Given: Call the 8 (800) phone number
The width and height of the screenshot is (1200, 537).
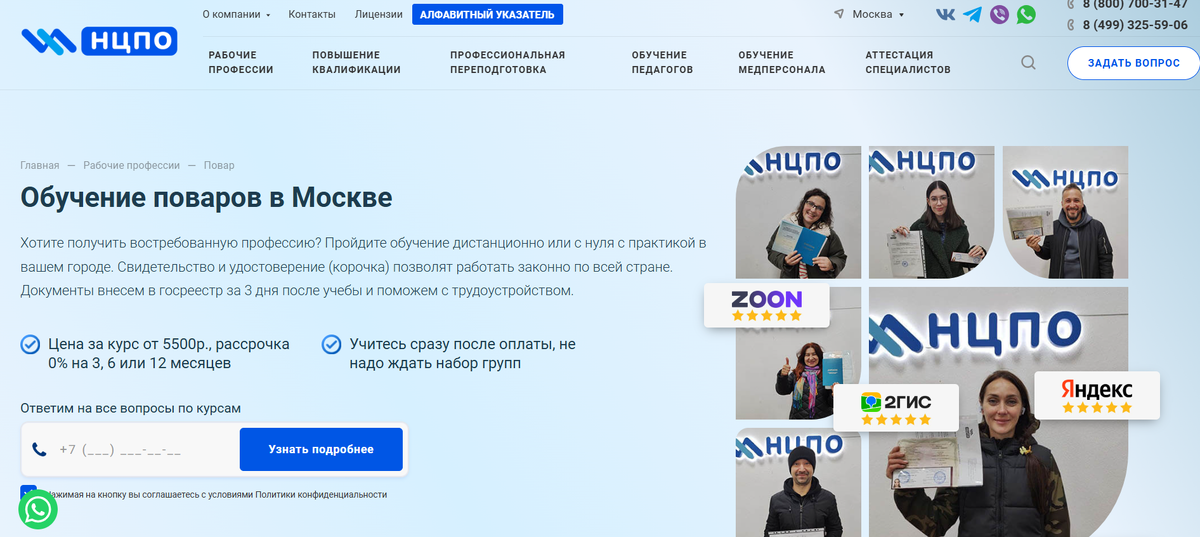Looking at the screenshot, I should (1134, 4).
